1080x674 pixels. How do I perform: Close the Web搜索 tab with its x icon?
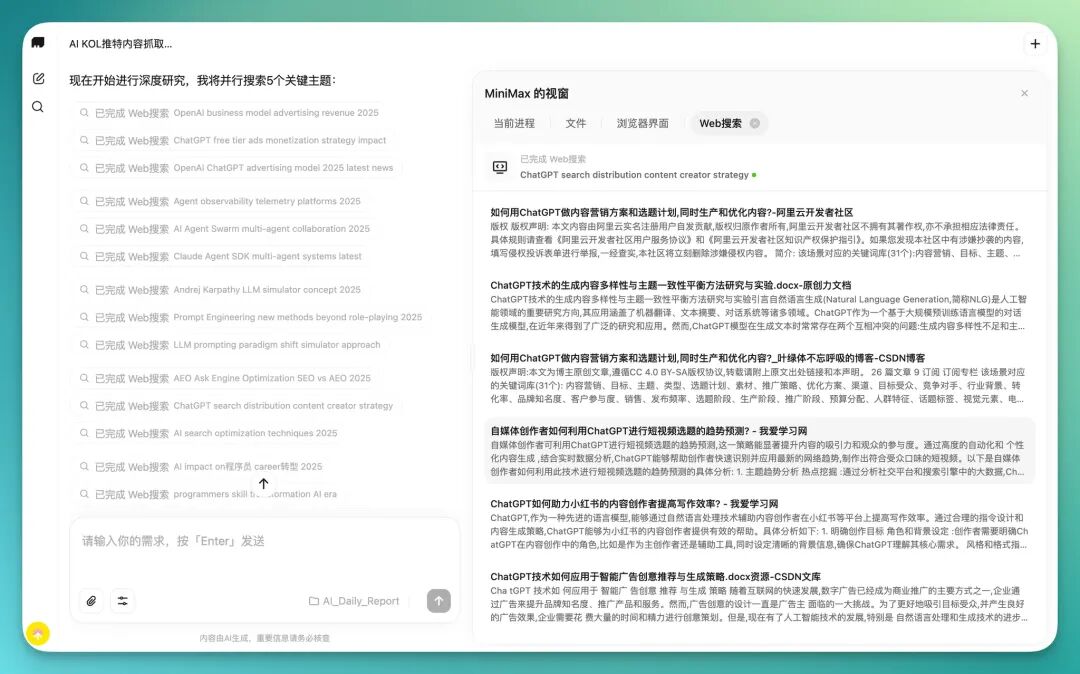pyautogui.click(x=755, y=123)
